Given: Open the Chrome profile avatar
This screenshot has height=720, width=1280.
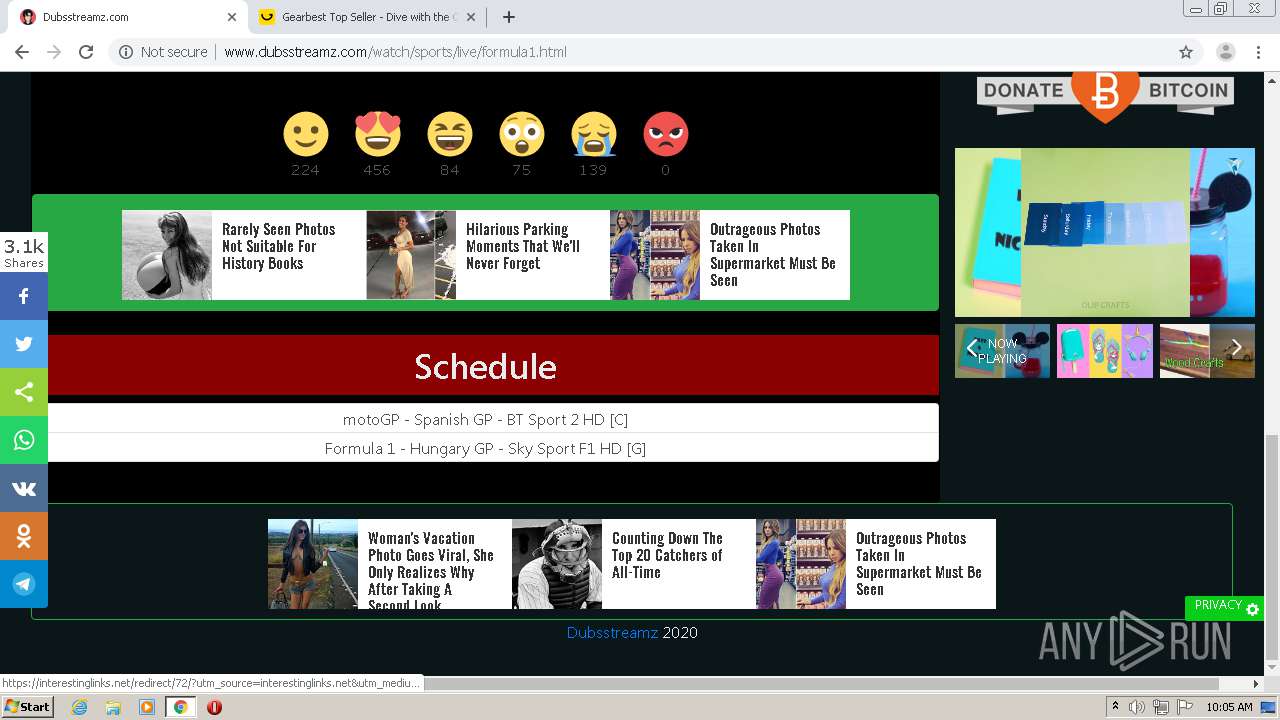Looking at the screenshot, I should click(x=1225, y=52).
